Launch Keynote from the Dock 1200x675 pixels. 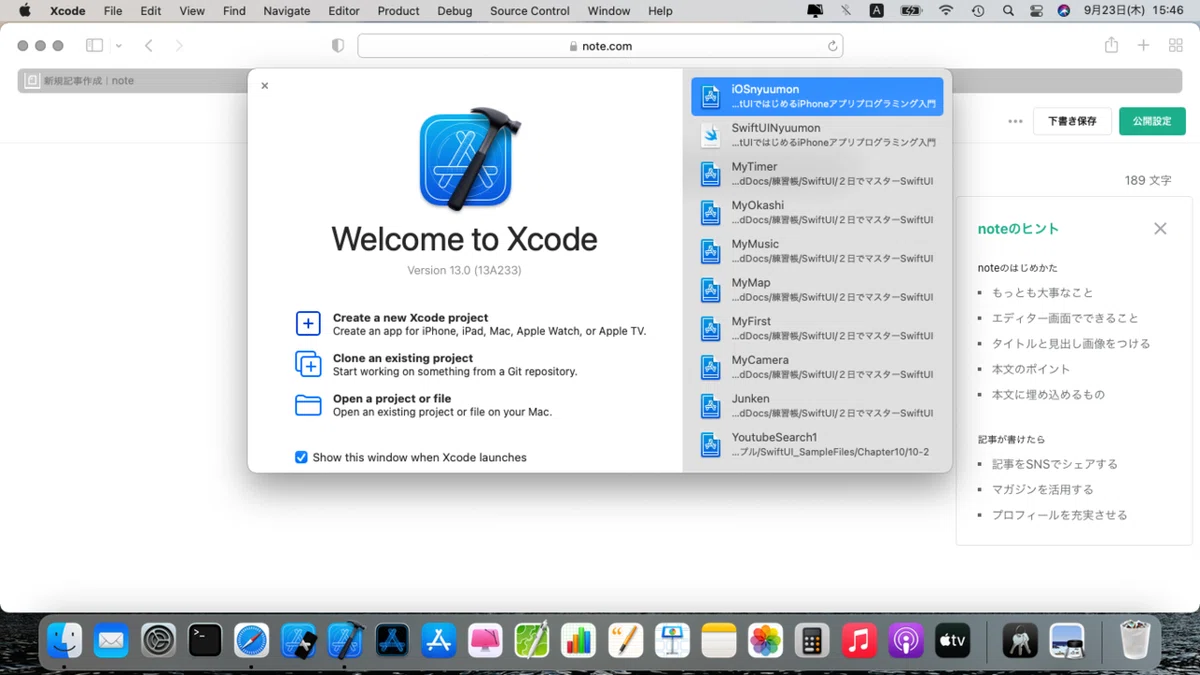coord(672,640)
